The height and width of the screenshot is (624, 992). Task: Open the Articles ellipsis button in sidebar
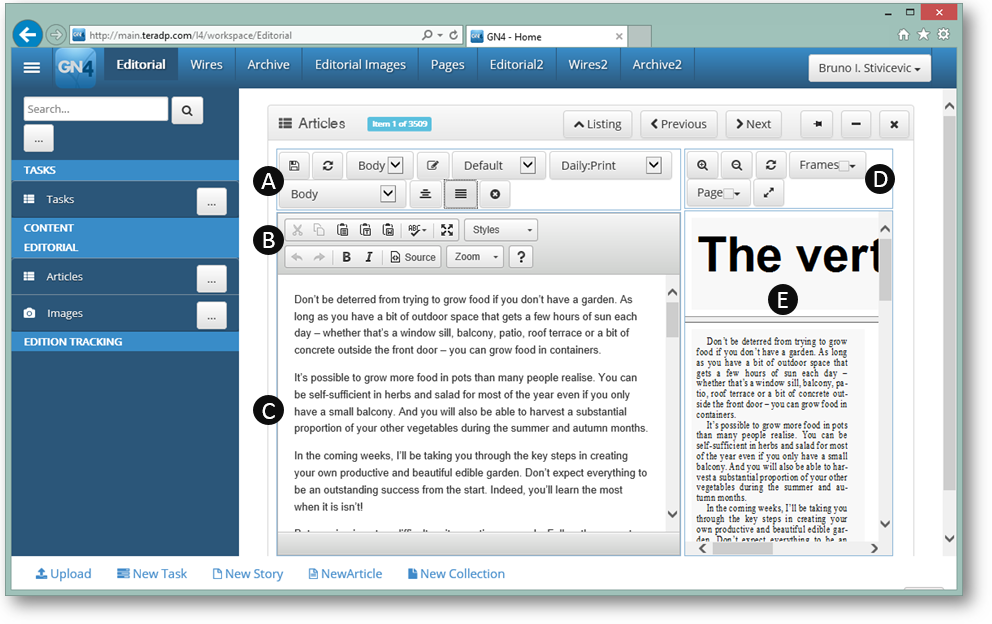211,278
